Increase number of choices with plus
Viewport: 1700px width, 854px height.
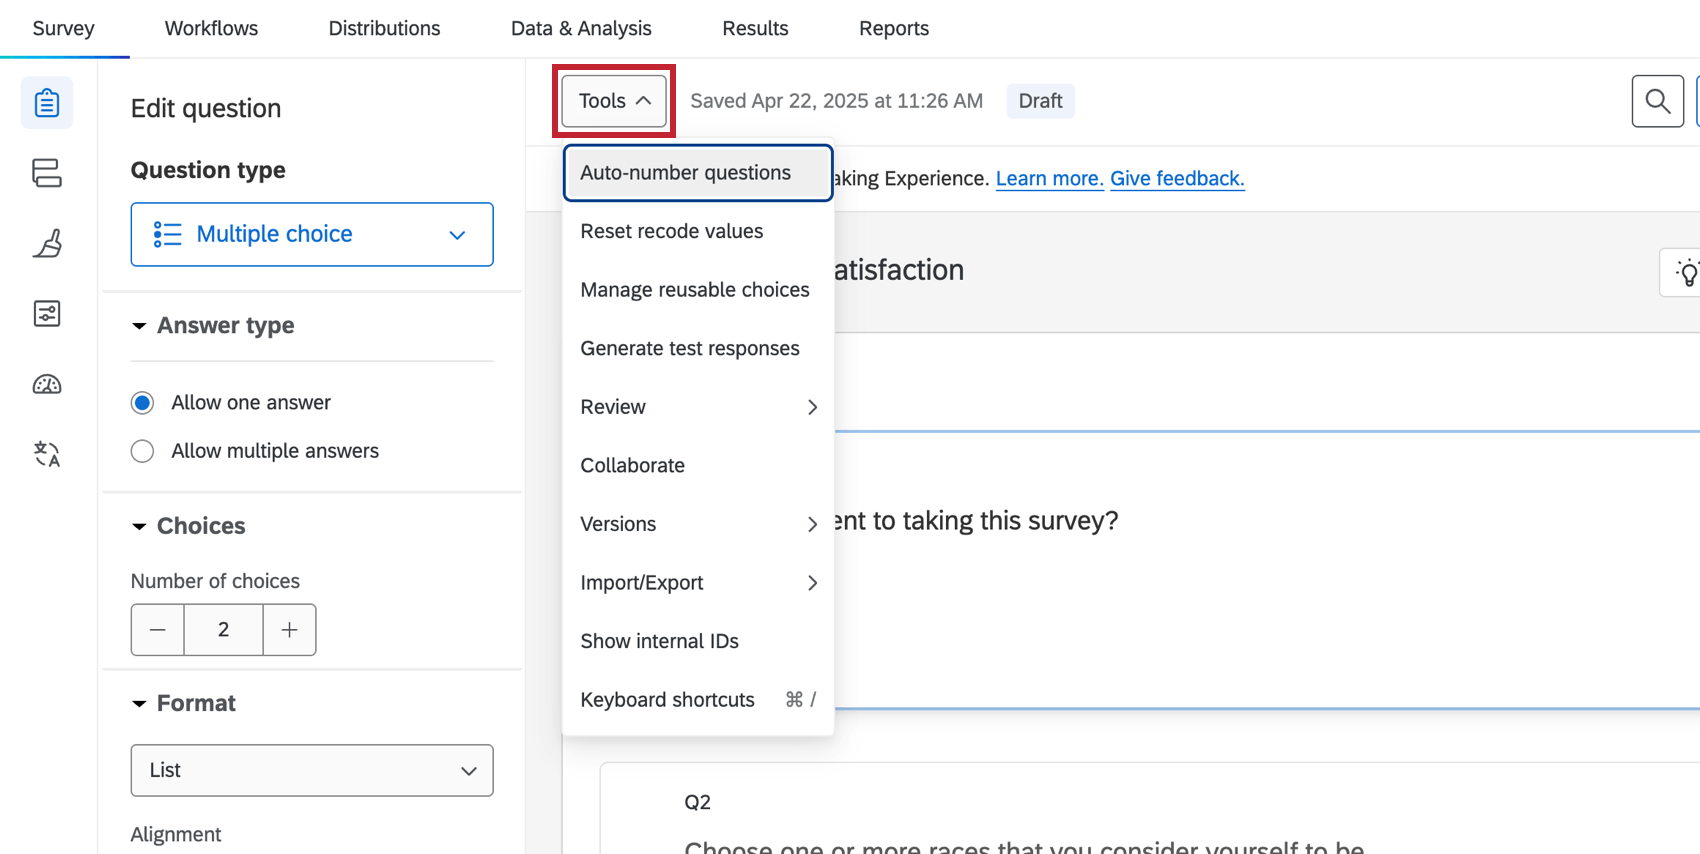pyautogui.click(x=289, y=630)
